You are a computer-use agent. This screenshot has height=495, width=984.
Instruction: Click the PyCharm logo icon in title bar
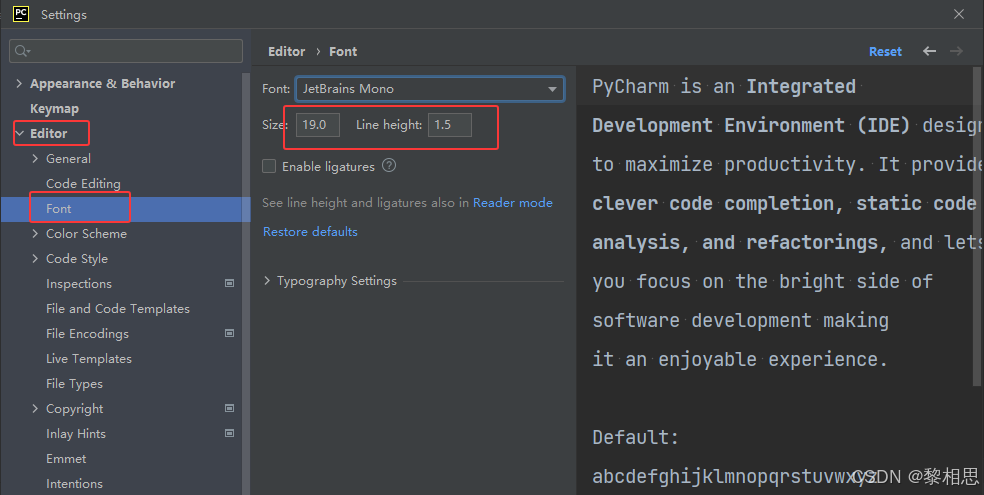click(x=21, y=14)
